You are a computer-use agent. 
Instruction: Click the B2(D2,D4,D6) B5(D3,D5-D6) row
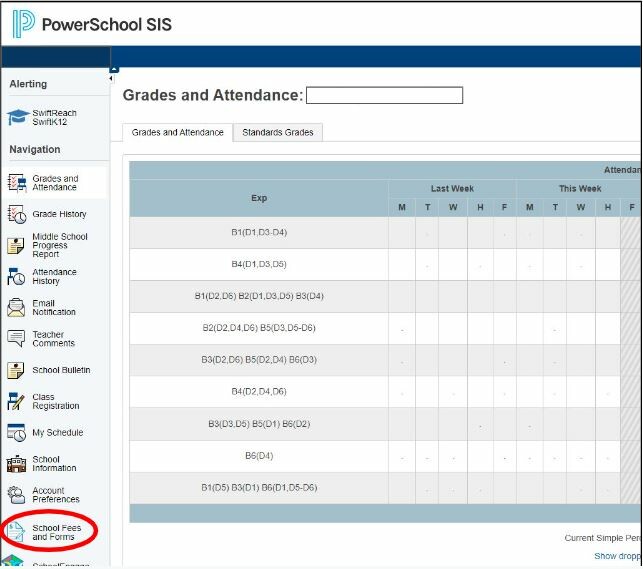point(385,328)
